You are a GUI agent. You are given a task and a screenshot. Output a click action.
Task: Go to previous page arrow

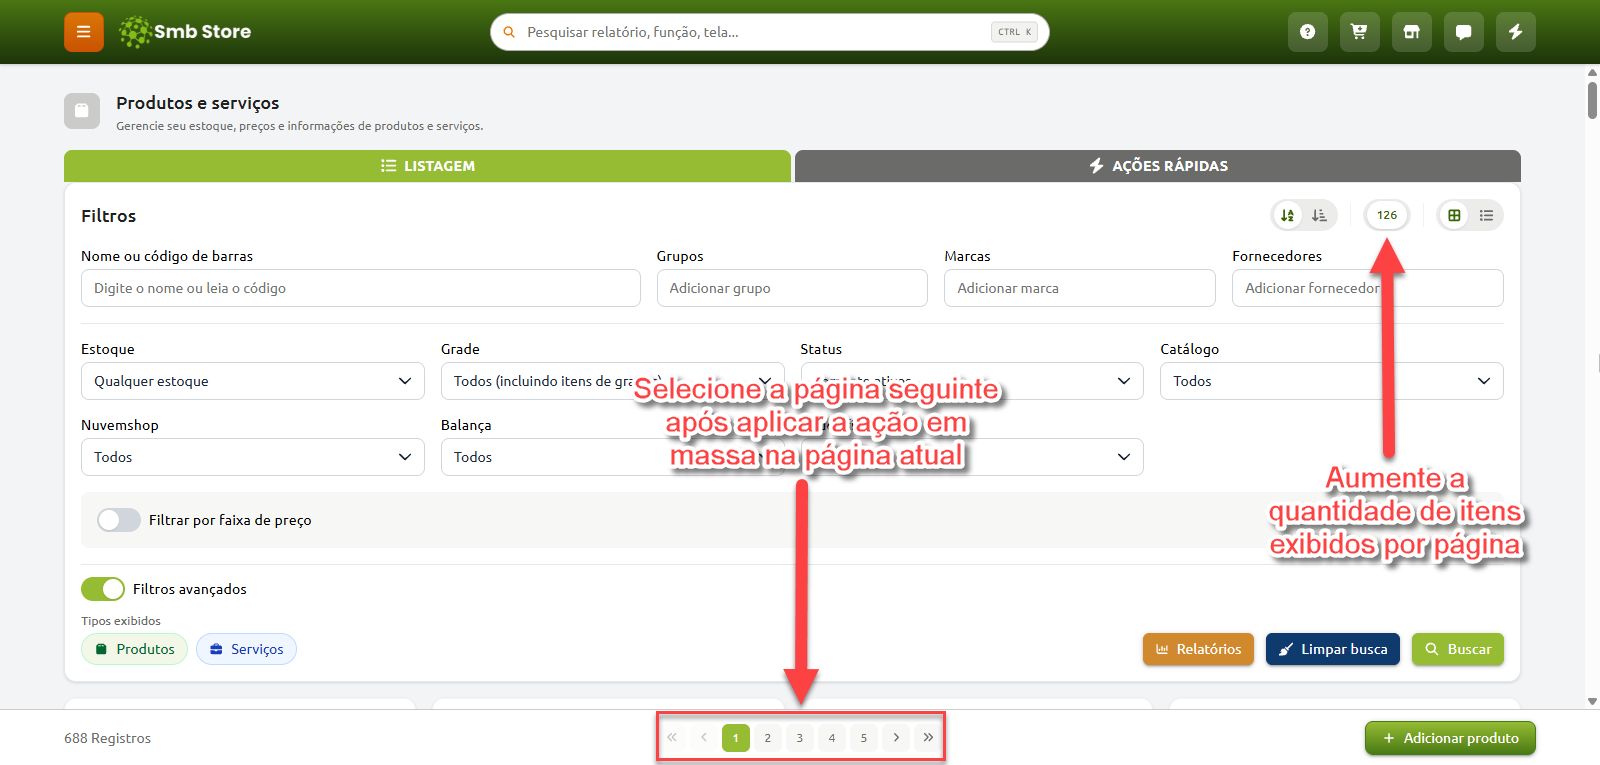(x=704, y=738)
